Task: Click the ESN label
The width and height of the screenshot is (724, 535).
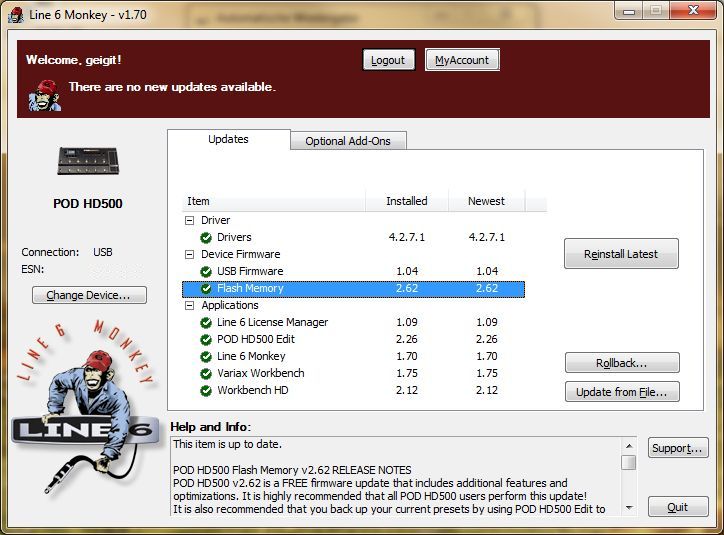Action: (32, 270)
